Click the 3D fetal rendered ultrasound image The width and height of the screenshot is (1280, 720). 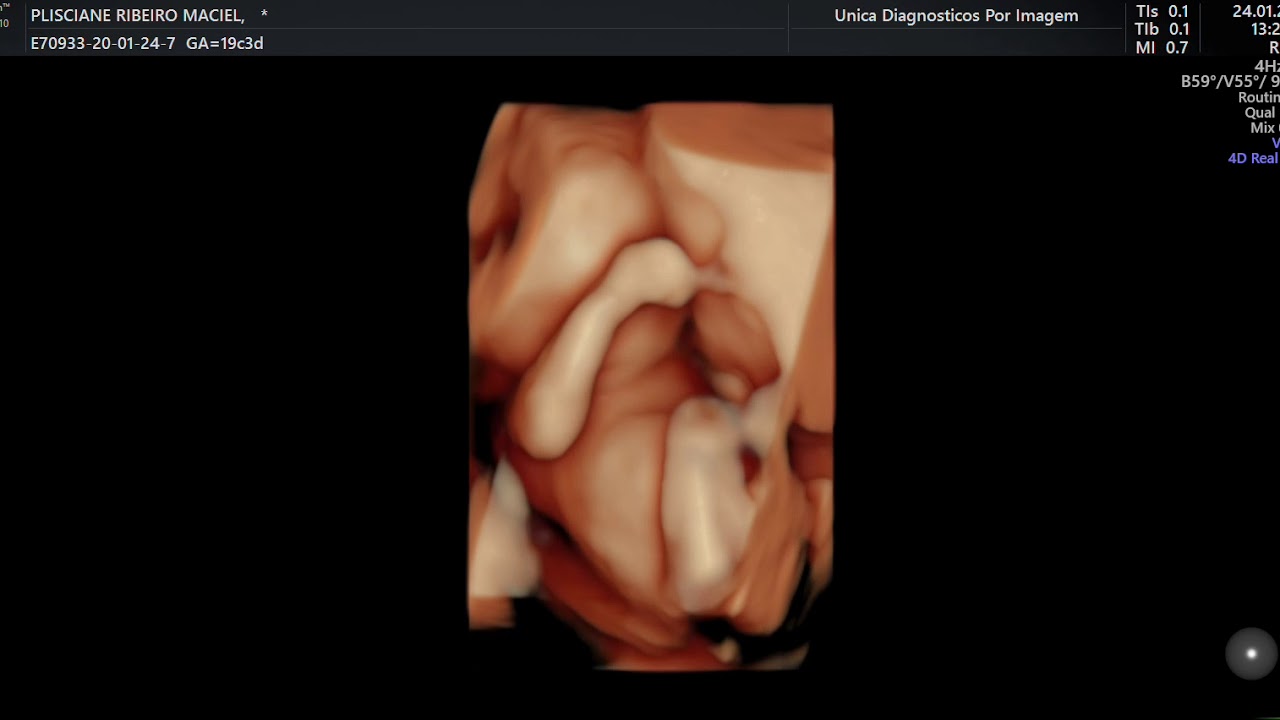click(x=651, y=385)
